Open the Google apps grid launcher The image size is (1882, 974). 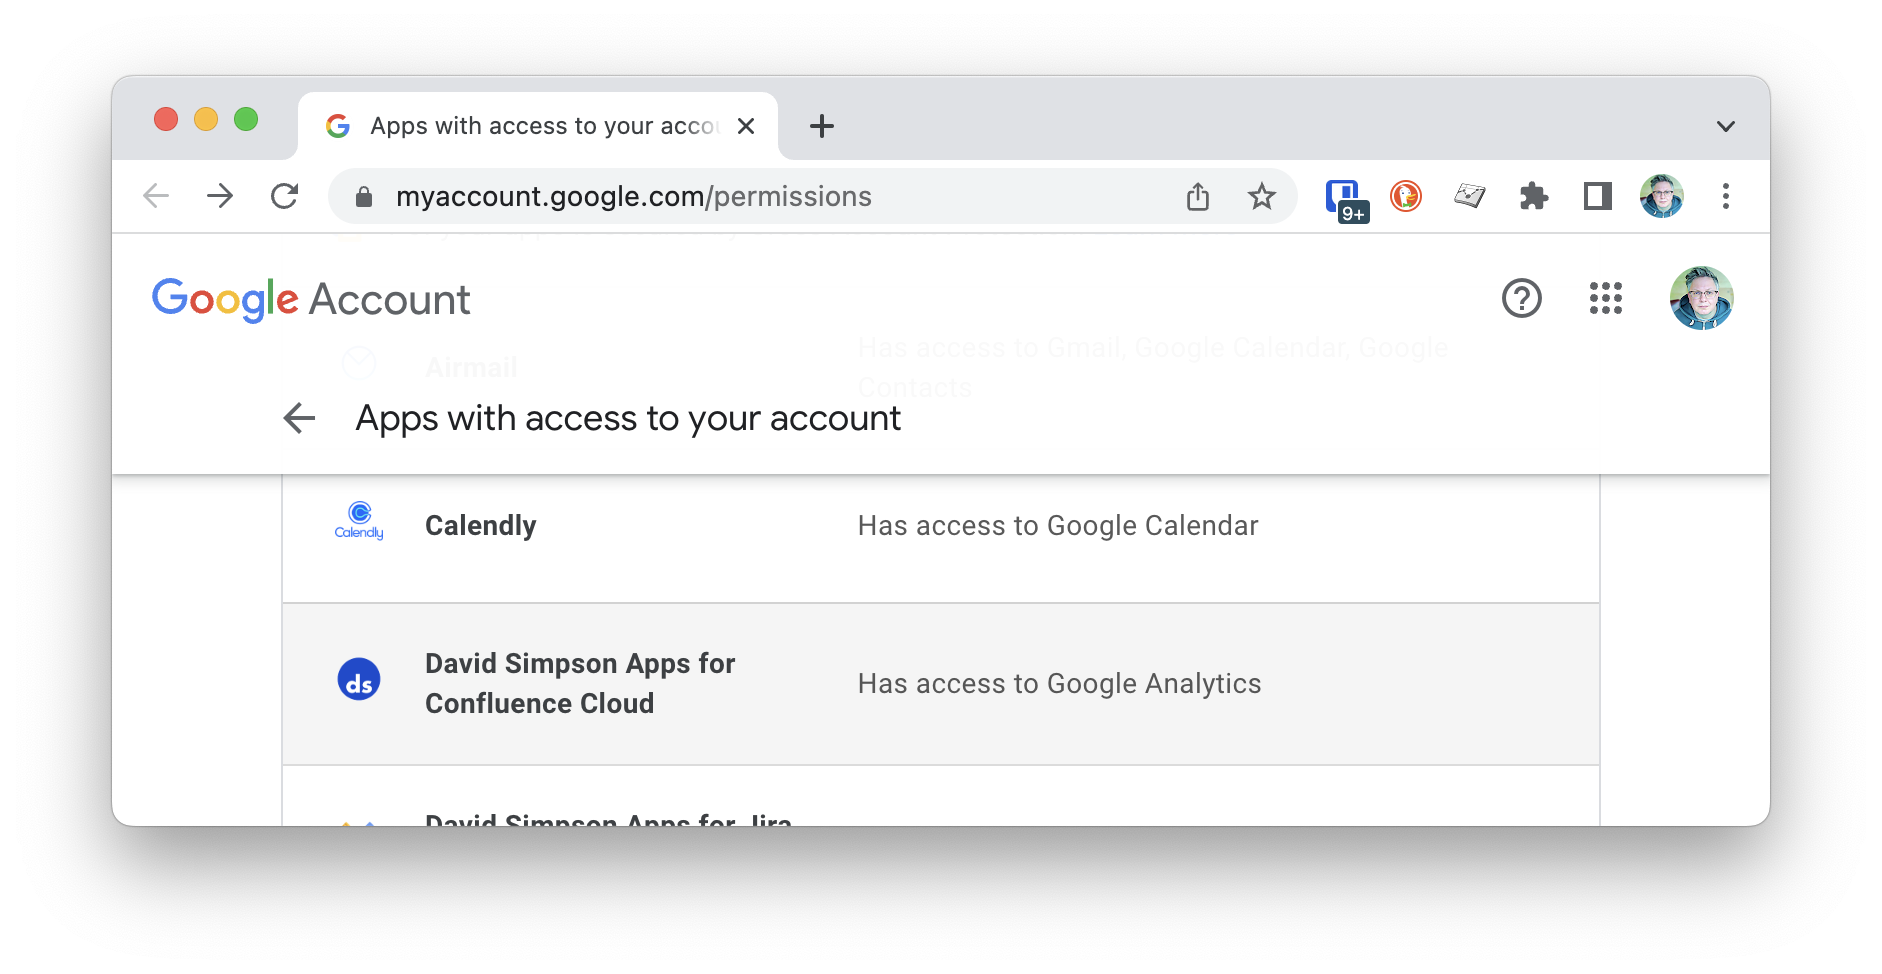1606,298
